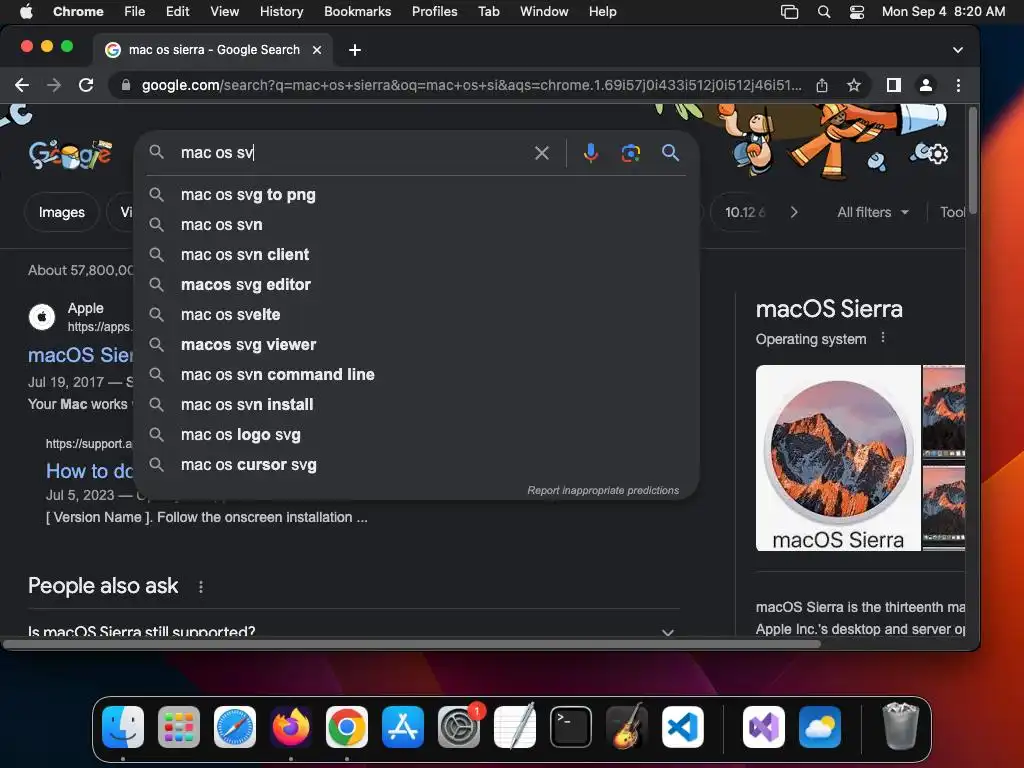Open System Settings in the Dock

pos(459,727)
